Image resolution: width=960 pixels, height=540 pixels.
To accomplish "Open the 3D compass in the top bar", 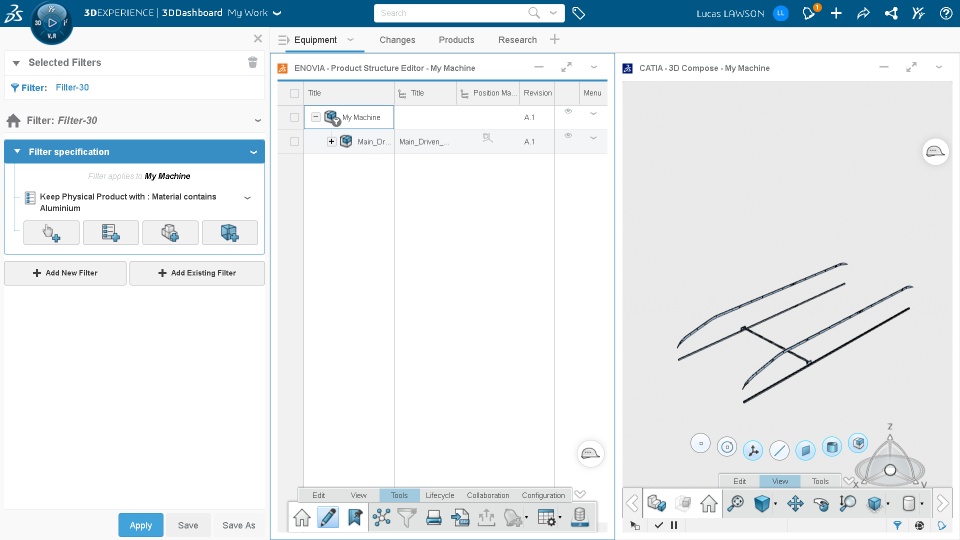I will [x=51, y=23].
